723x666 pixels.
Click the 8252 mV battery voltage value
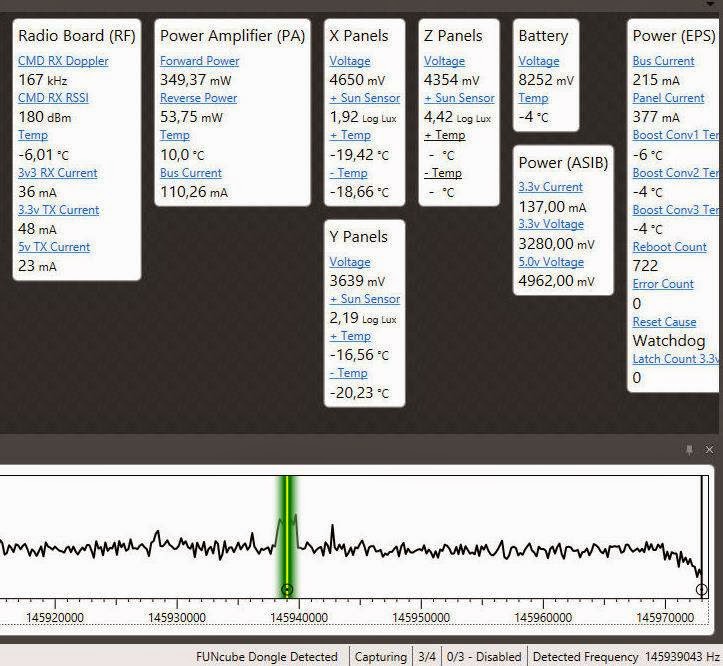coord(546,80)
